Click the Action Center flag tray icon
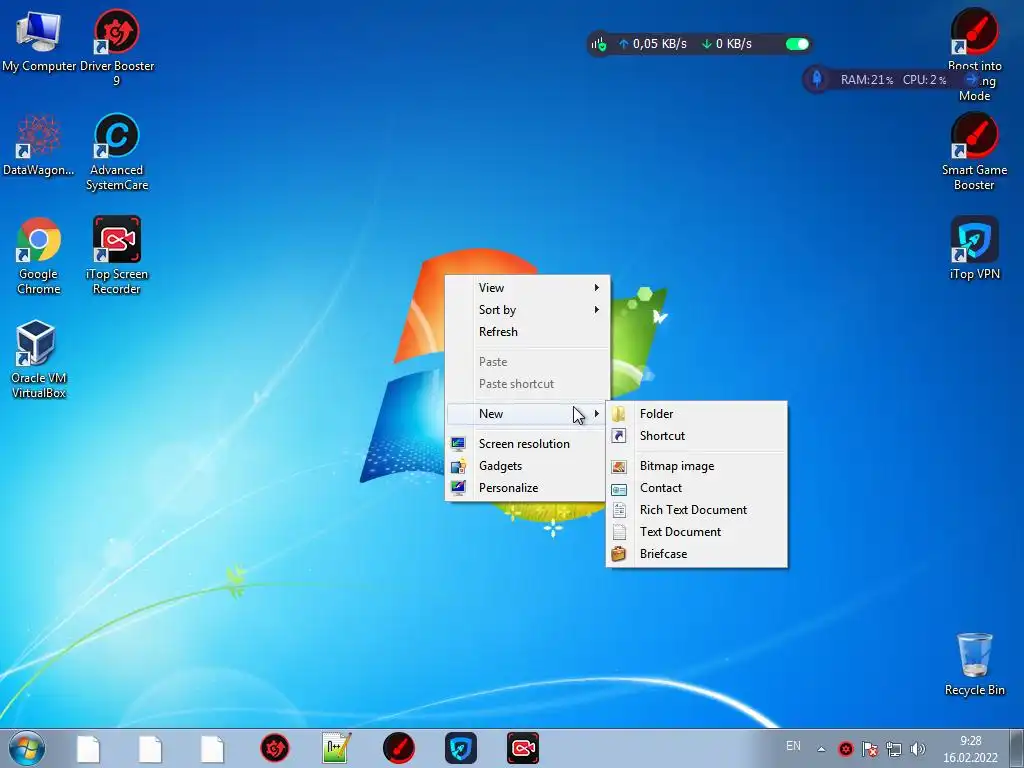 point(869,749)
